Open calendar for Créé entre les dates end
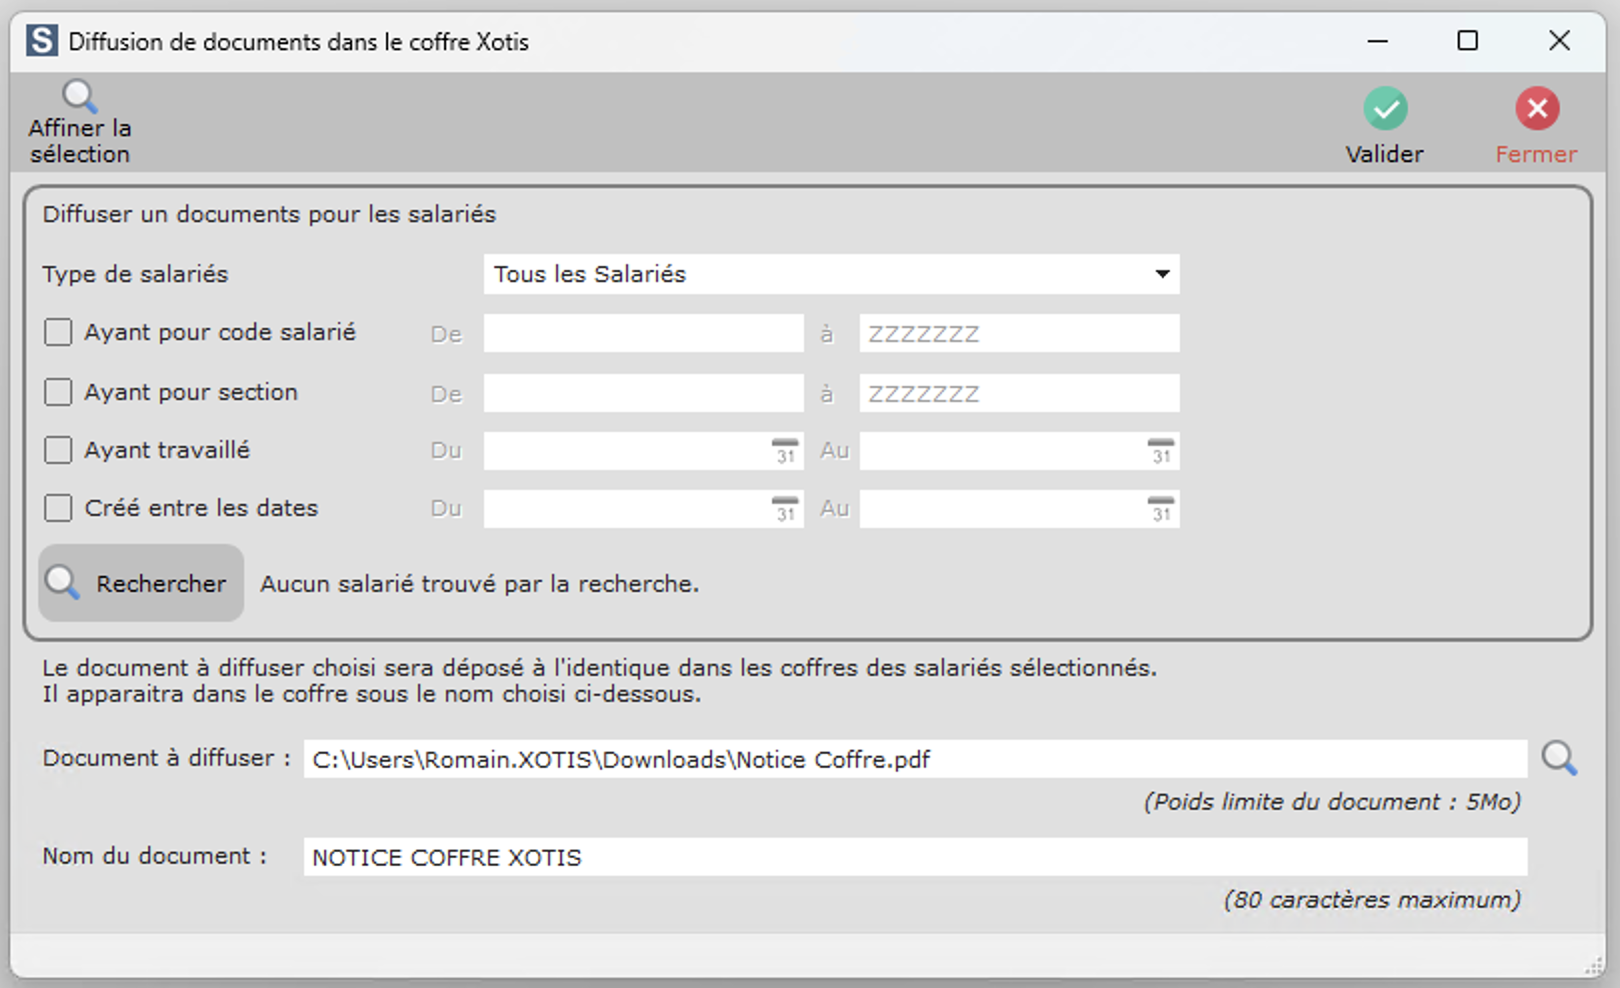 1160,510
